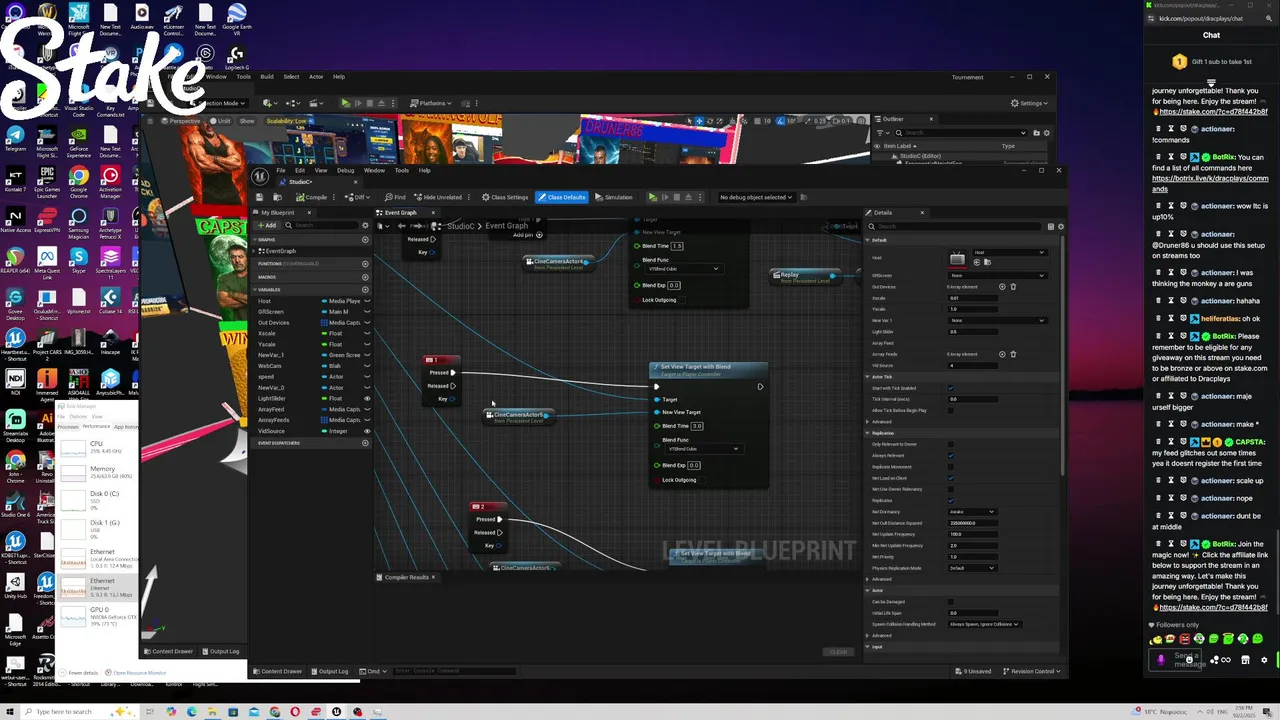Toggle Can be Damaged checkbox
Screen dimensions: 1280x720
tap(951, 602)
